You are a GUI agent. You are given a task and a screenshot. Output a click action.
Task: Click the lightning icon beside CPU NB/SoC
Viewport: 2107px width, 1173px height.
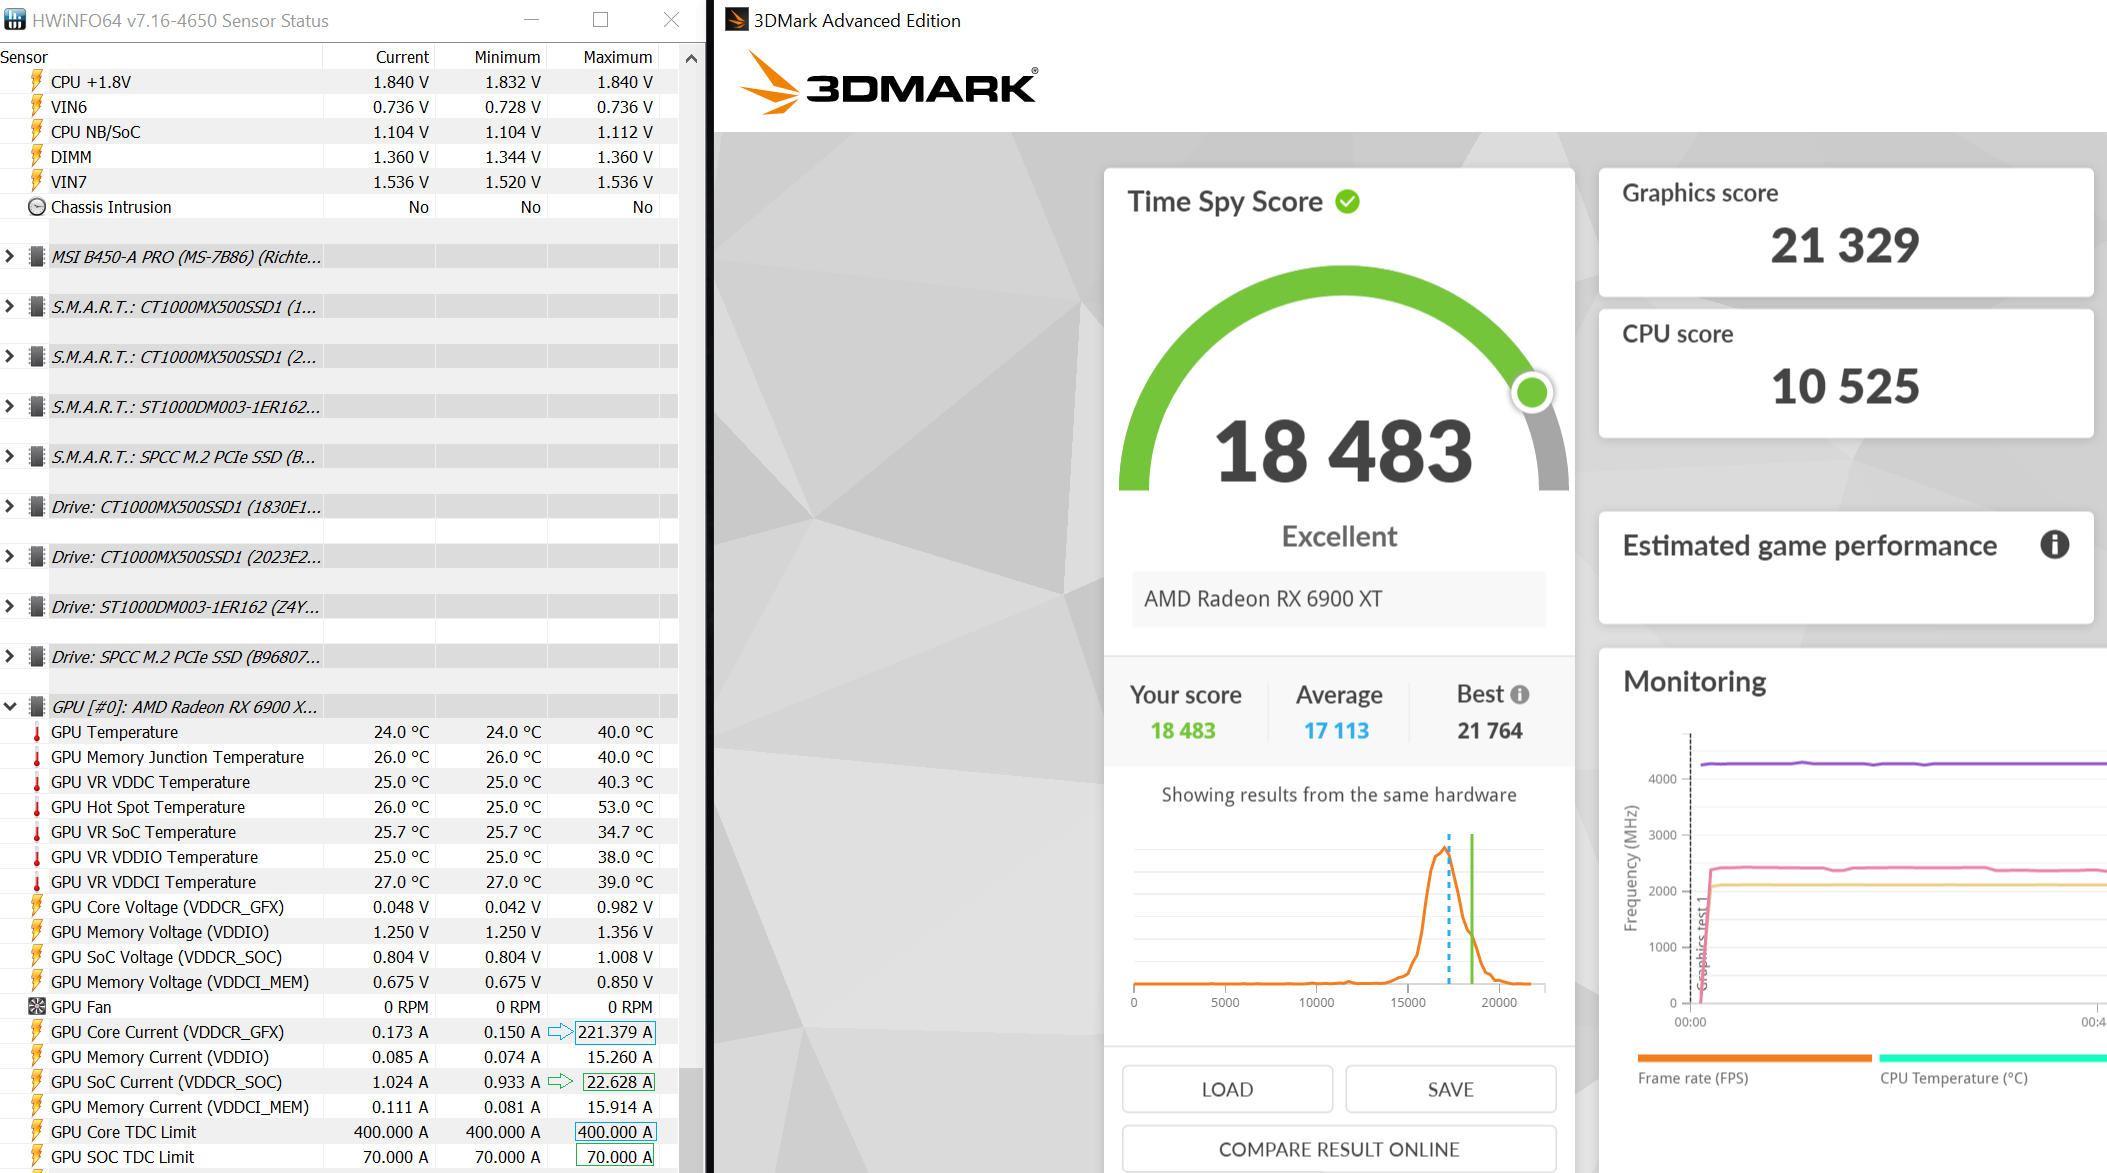coord(37,132)
